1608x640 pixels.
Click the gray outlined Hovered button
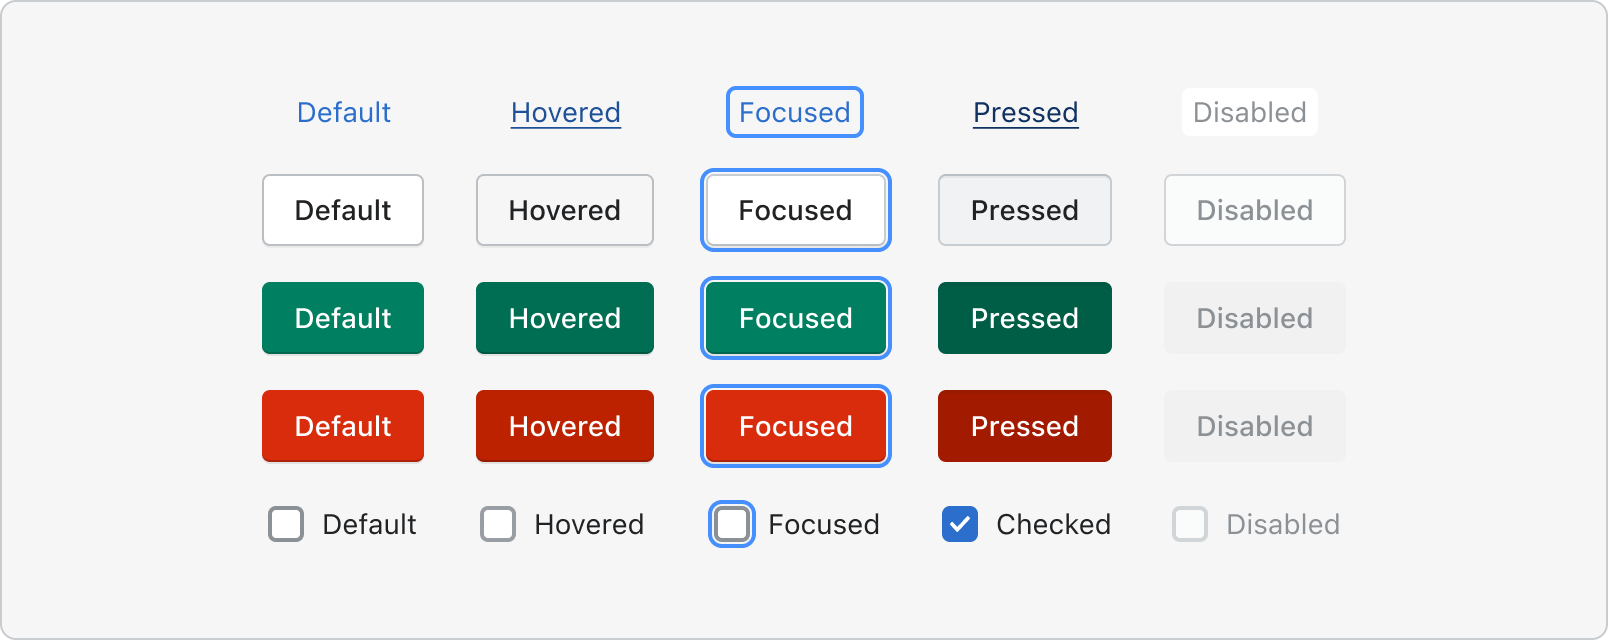tap(565, 210)
